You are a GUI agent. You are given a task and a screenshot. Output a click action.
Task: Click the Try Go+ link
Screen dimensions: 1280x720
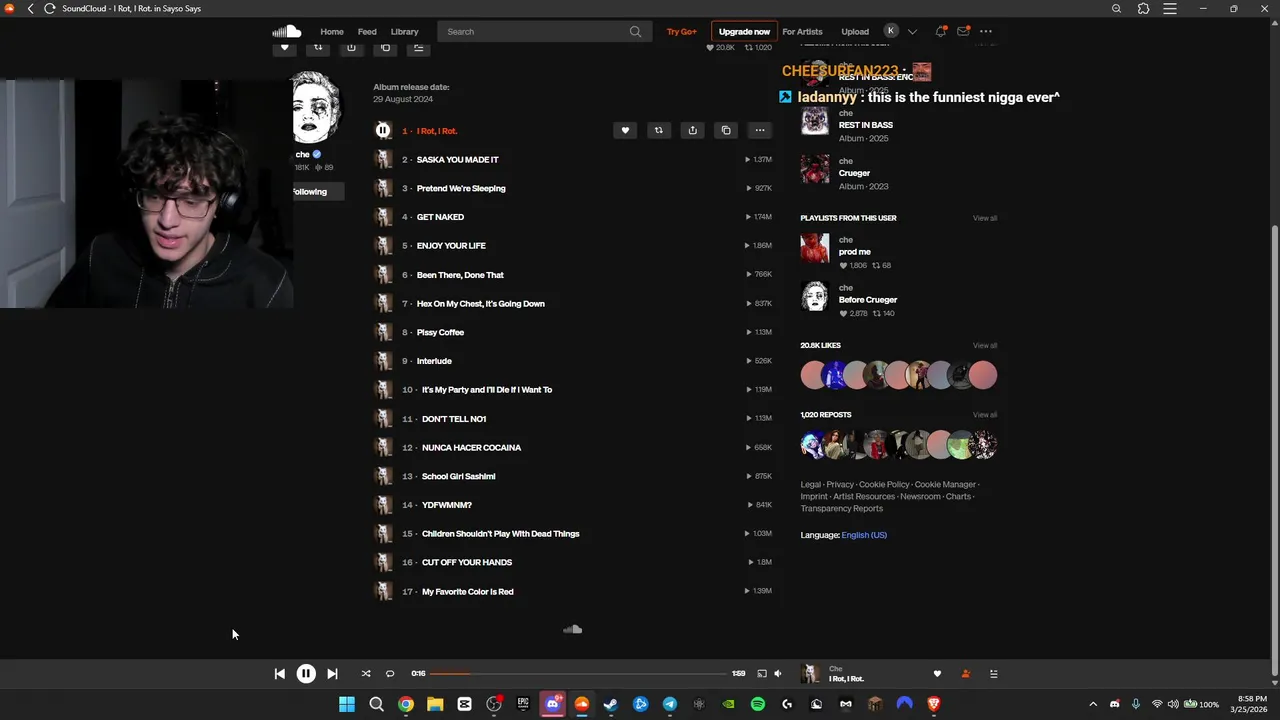(682, 31)
